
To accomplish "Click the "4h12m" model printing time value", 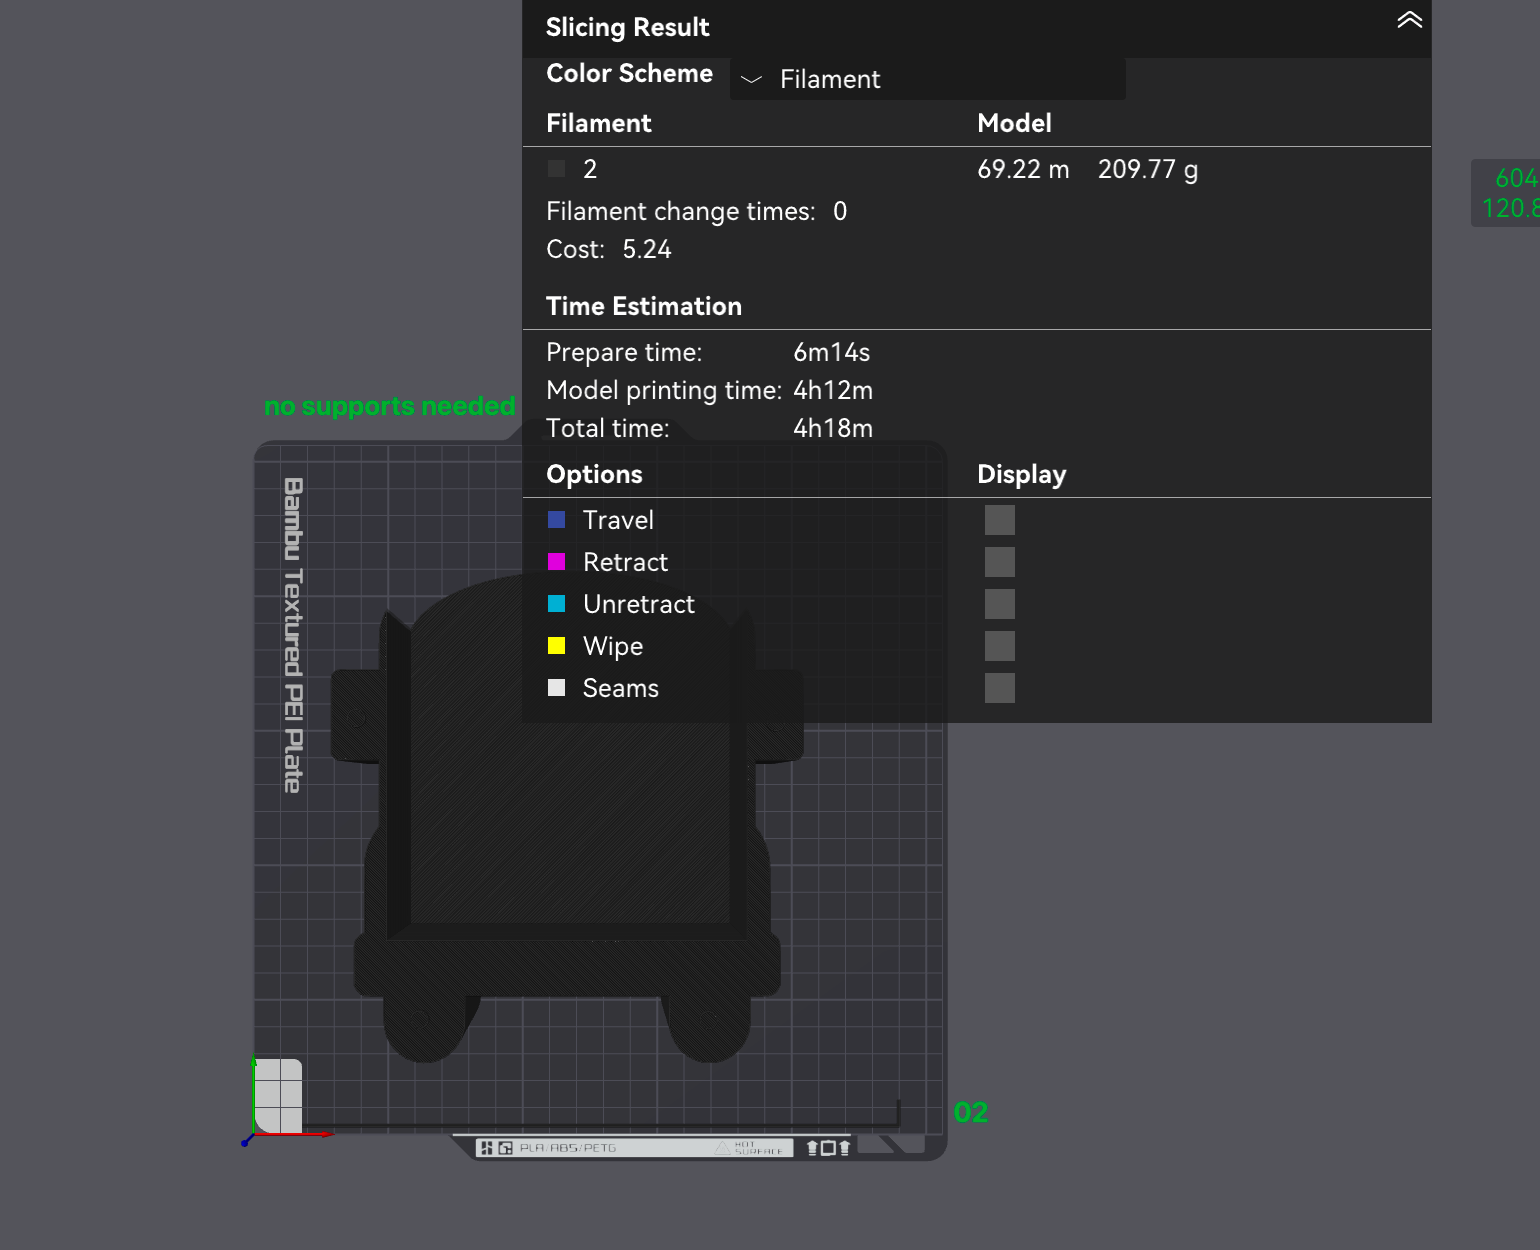I will click(833, 390).
